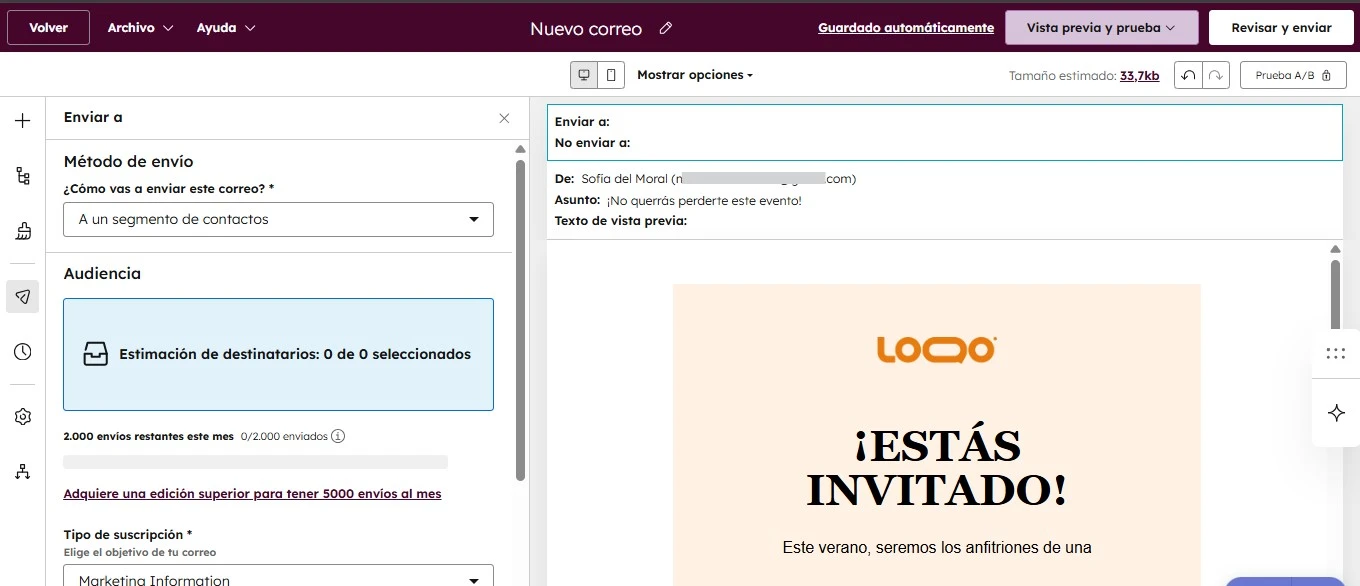Open the send settings paper plane icon
This screenshot has height=586, width=1360.
pyautogui.click(x=22, y=296)
